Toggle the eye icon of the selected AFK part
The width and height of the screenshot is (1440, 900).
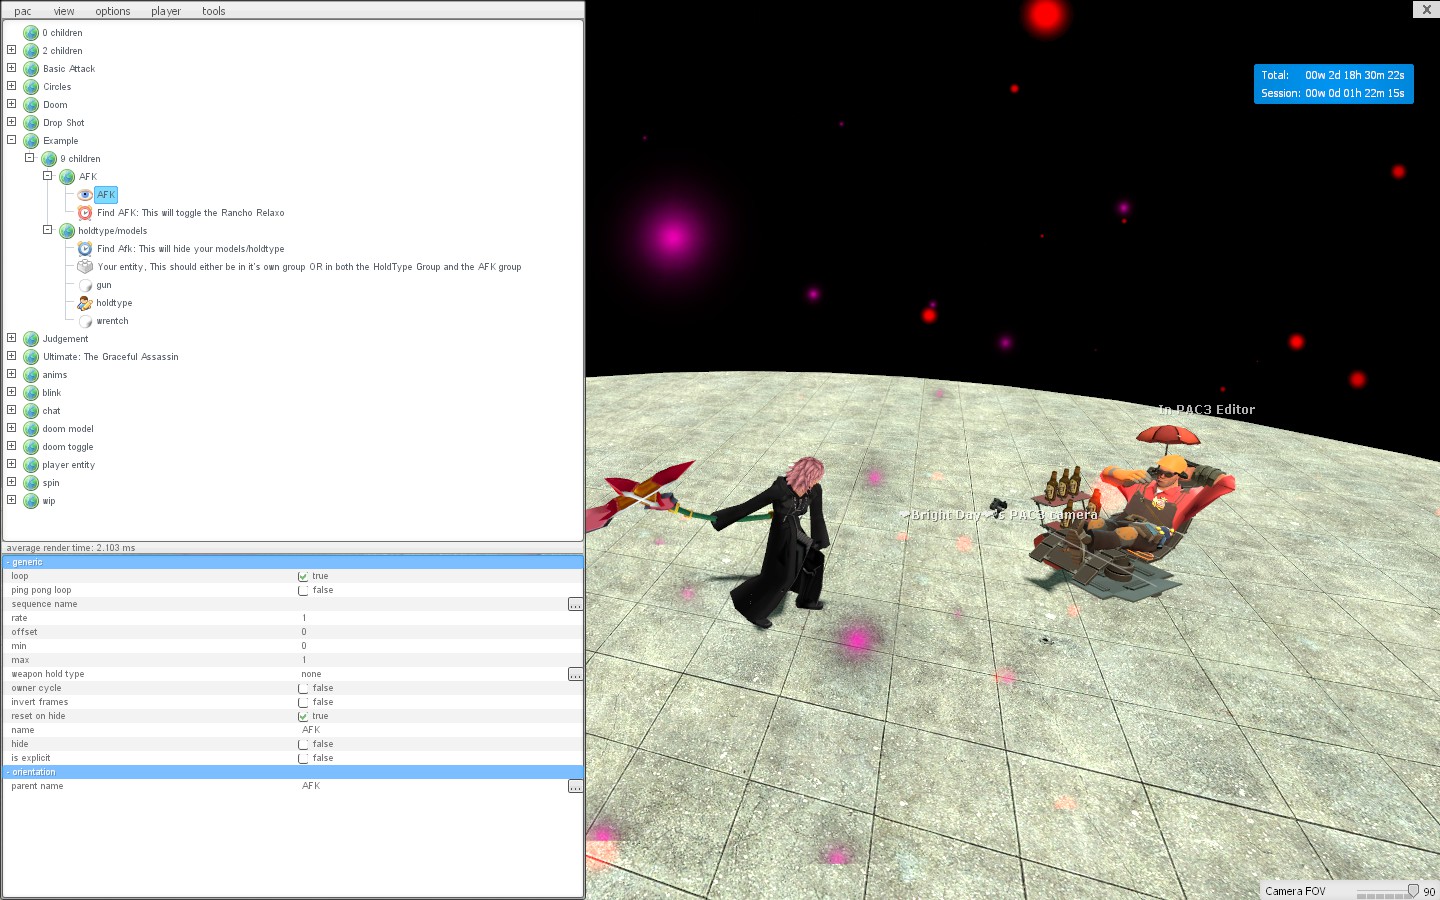(x=85, y=195)
